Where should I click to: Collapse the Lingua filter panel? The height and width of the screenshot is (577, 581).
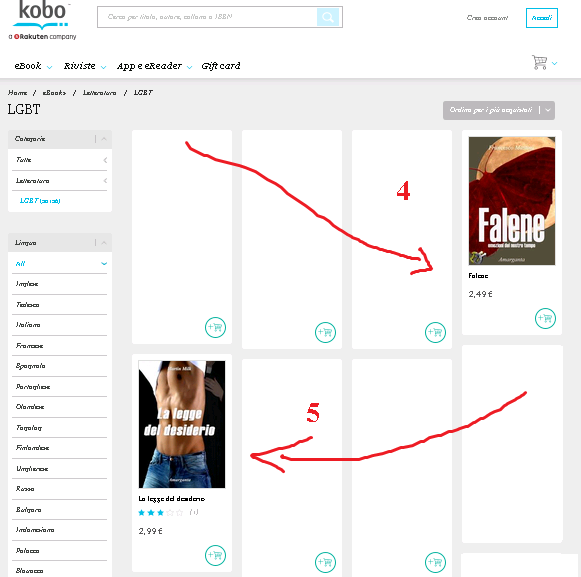pyautogui.click(x=104, y=243)
